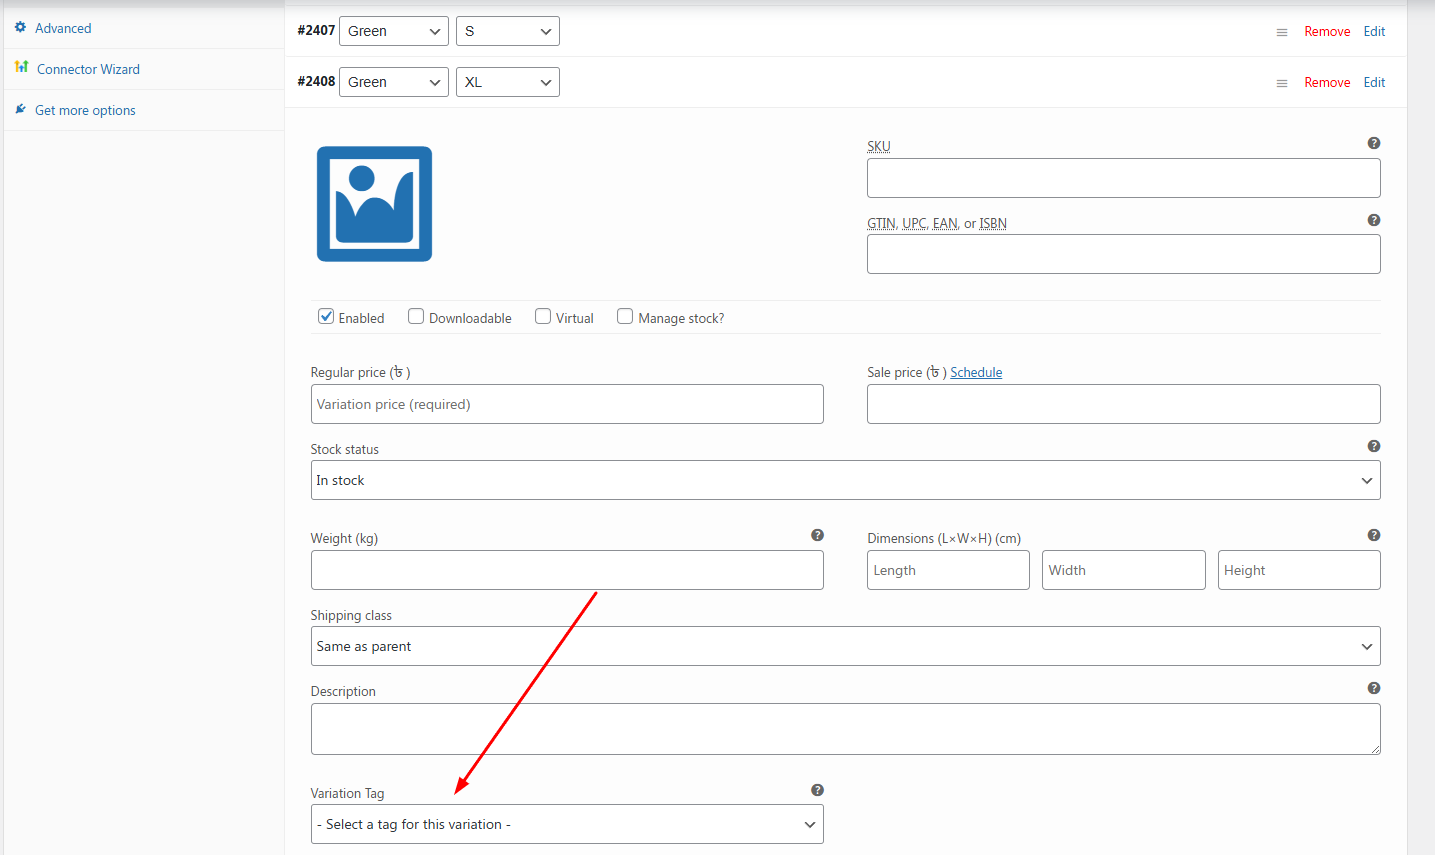The height and width of the screenshot is (855, 1435).
Task: Click the Connector Wizard chart icon
Action: [21, 68]
